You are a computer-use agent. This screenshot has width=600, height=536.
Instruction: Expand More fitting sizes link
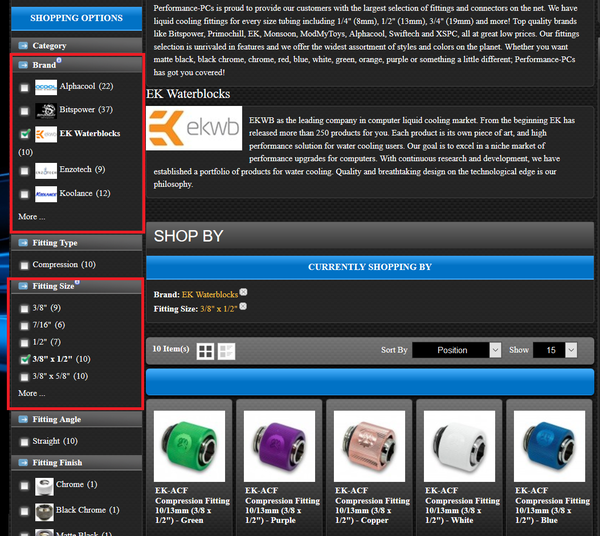tap(32, 394)
